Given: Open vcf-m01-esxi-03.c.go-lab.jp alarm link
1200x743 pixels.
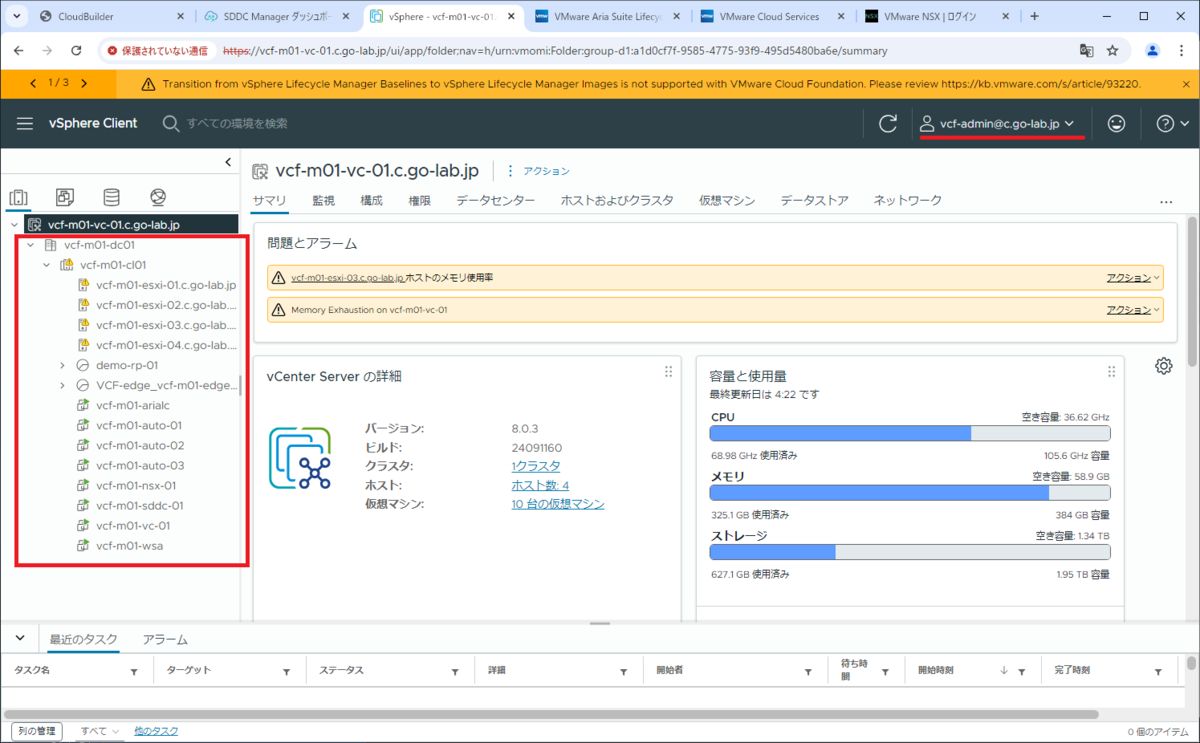Looking at the screenshot, I should [x=347, y=278].
